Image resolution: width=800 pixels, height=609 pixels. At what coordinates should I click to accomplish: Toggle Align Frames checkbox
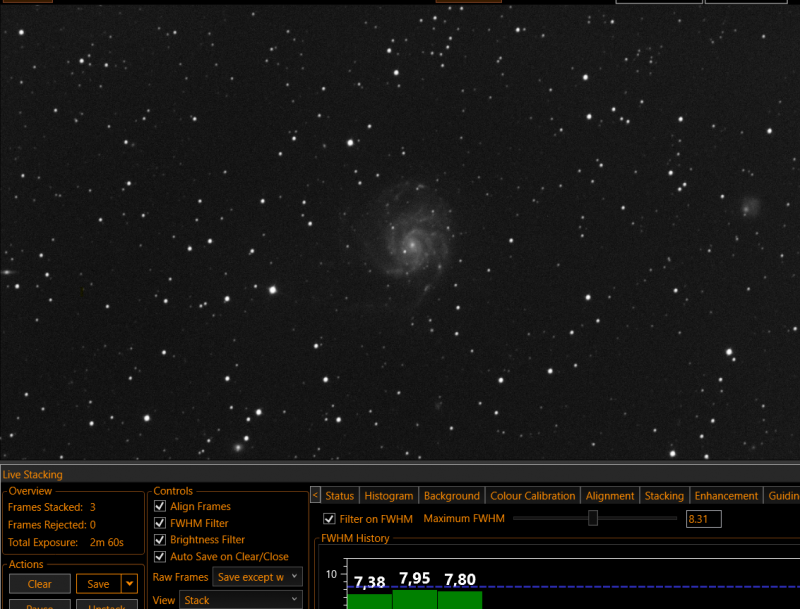(x=160, y=506)
